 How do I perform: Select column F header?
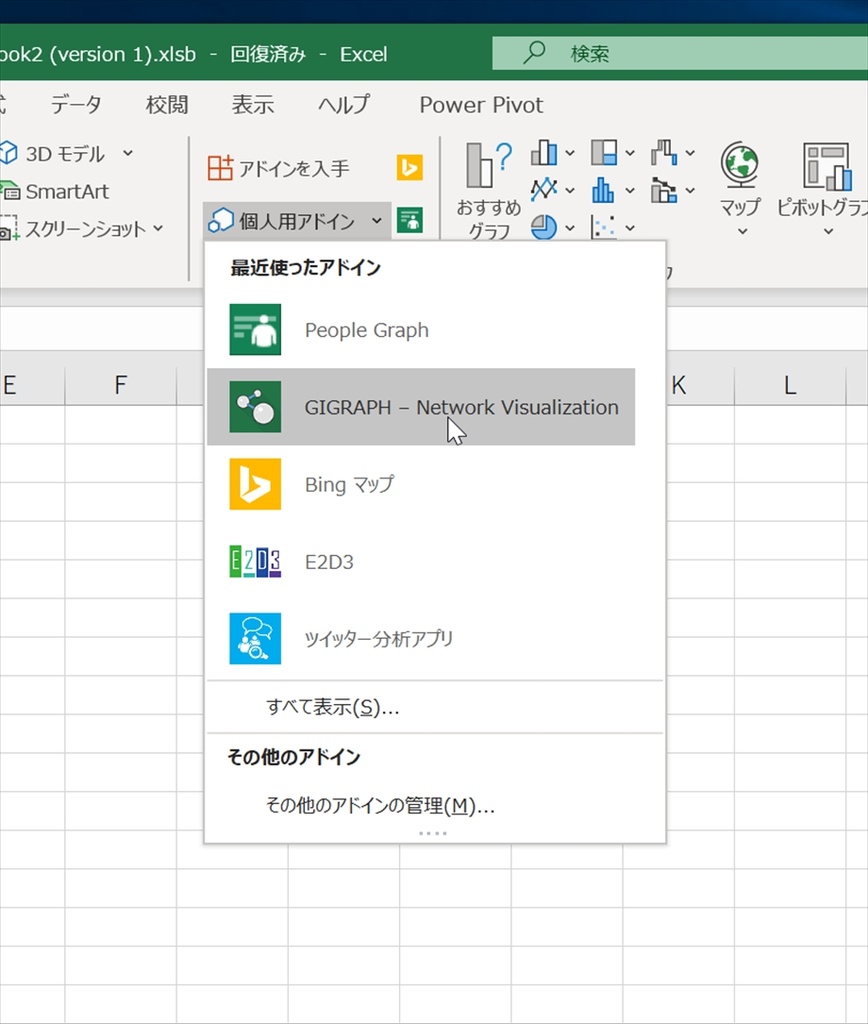click(121, 385)
